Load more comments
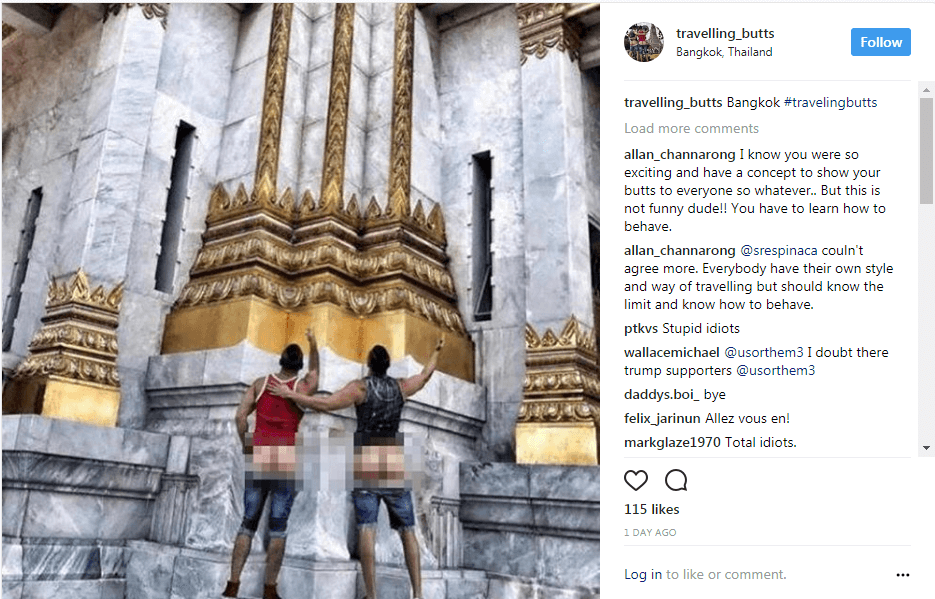935x599 pixels. (x=691, y=128)
